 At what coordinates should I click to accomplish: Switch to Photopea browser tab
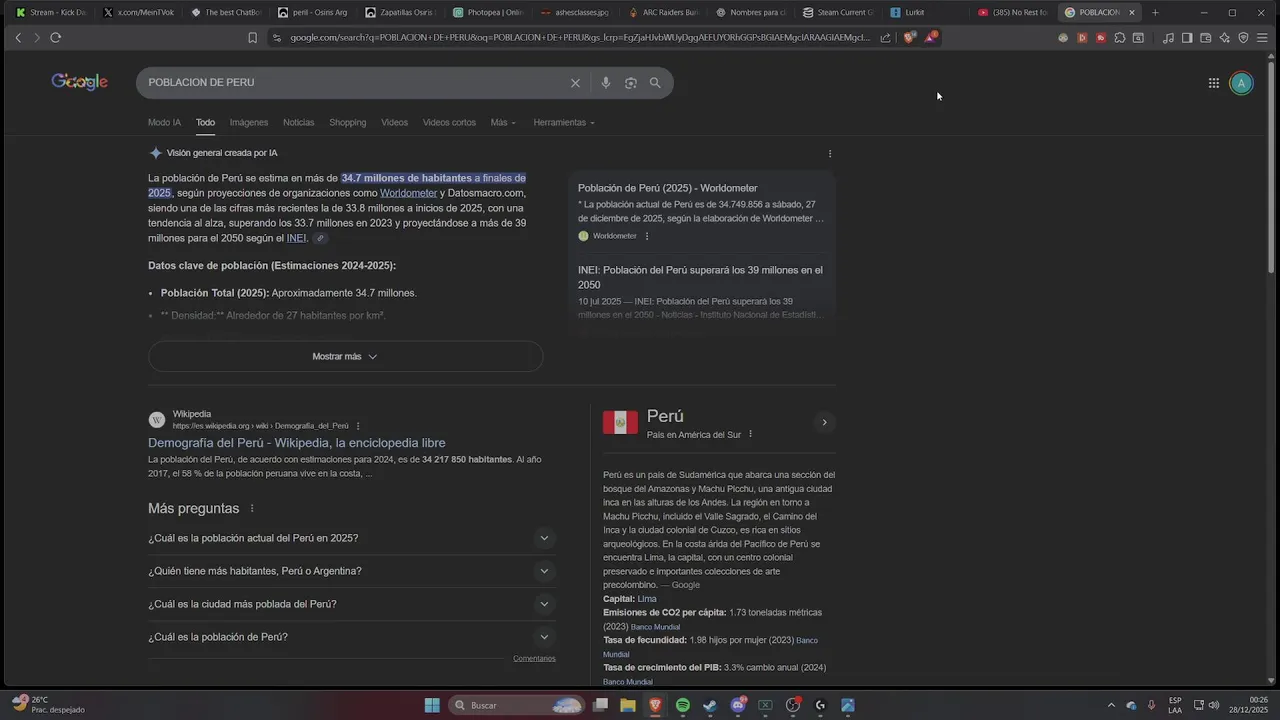click(x=487, y=13)
